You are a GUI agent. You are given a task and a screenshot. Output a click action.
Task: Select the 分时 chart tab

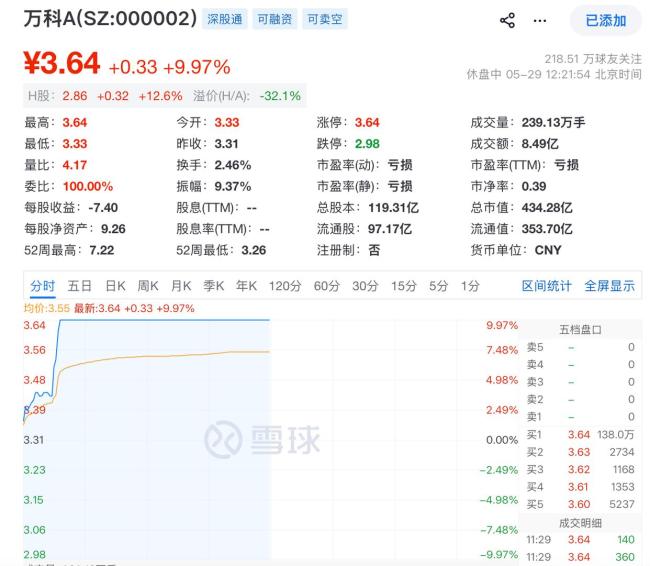[42, 286]
